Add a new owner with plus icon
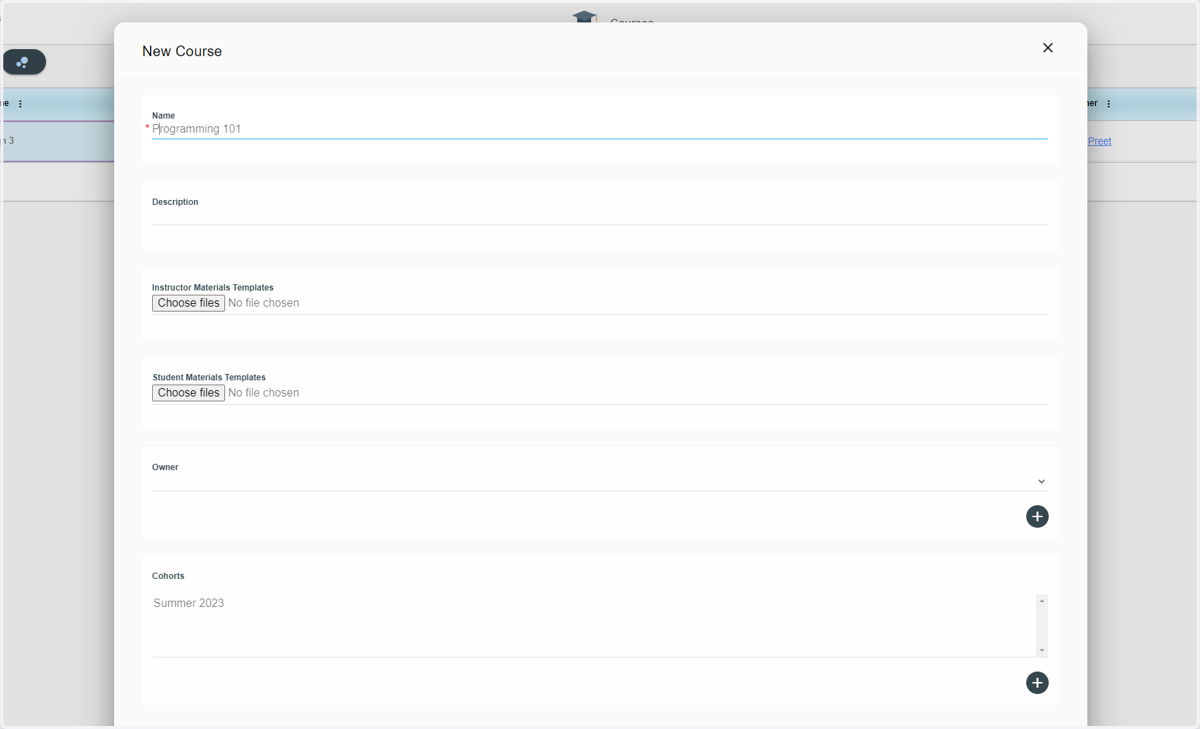This screenshot has width=1200, height=729. tap(1037, 516)
